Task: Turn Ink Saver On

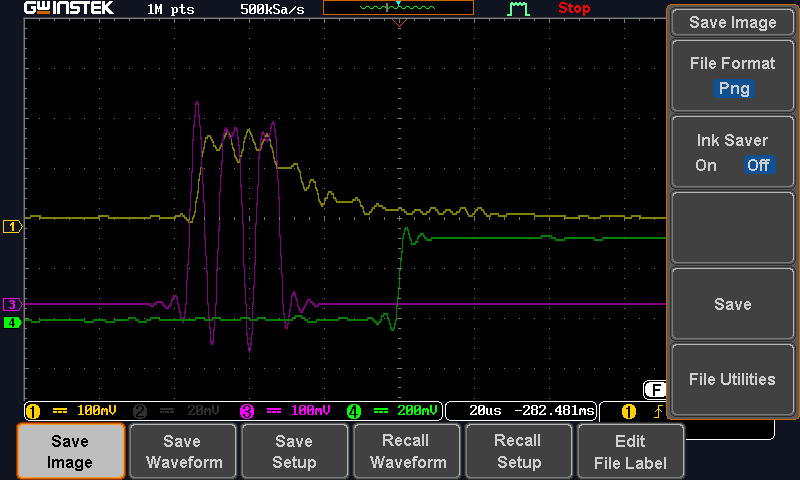Action: pos(706,165)
